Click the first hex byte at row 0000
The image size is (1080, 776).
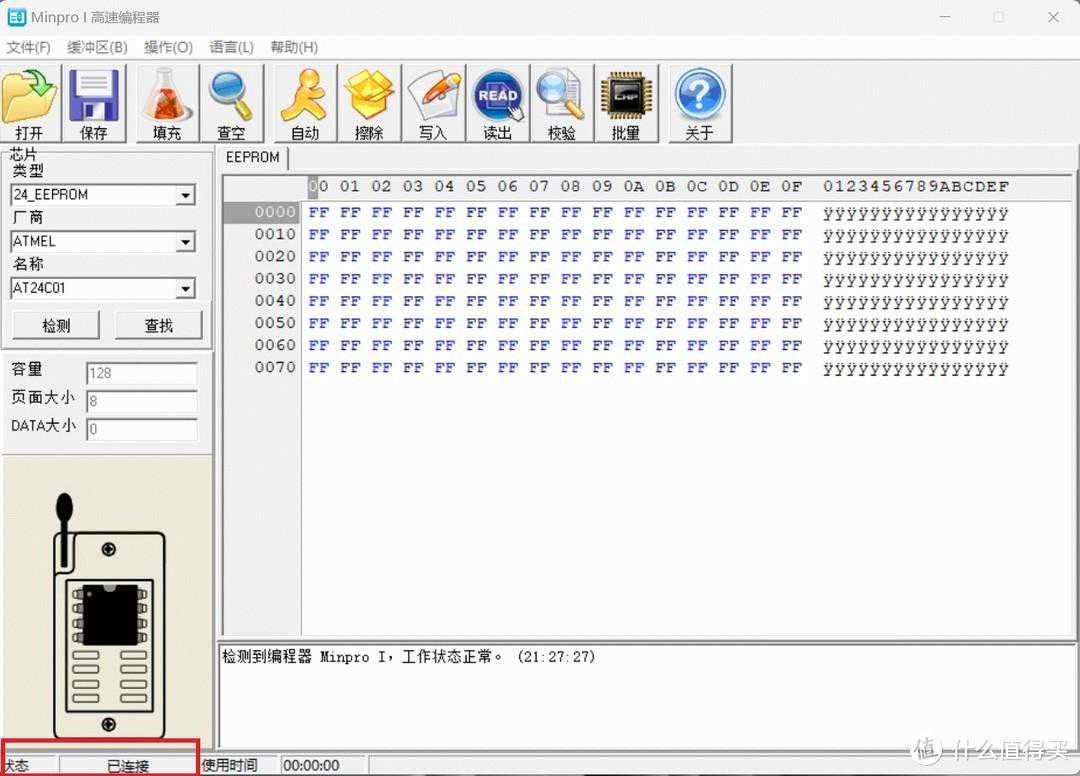(x=319, y=212)
